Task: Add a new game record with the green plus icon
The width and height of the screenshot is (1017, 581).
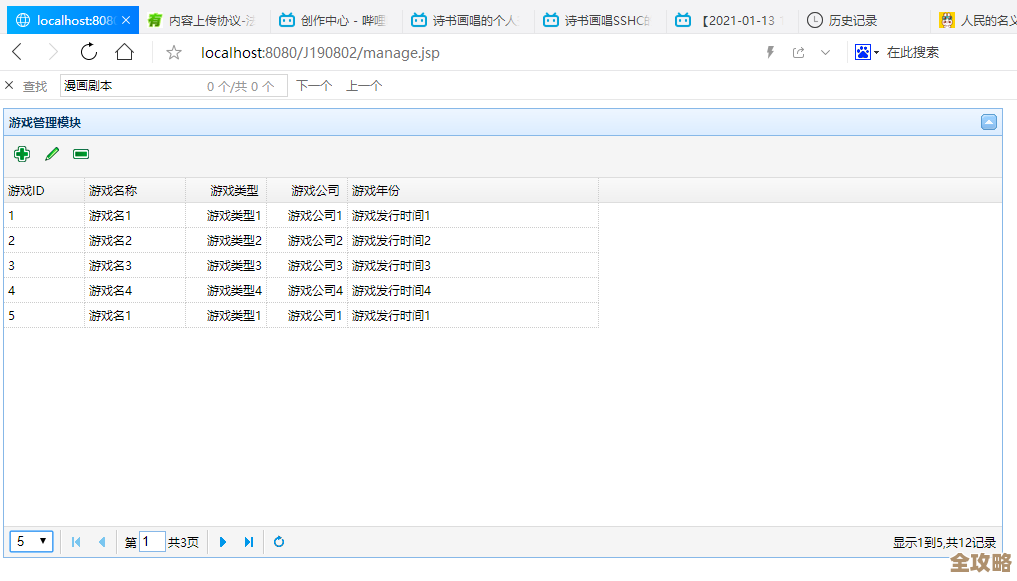Action: [x=21, y=154]
